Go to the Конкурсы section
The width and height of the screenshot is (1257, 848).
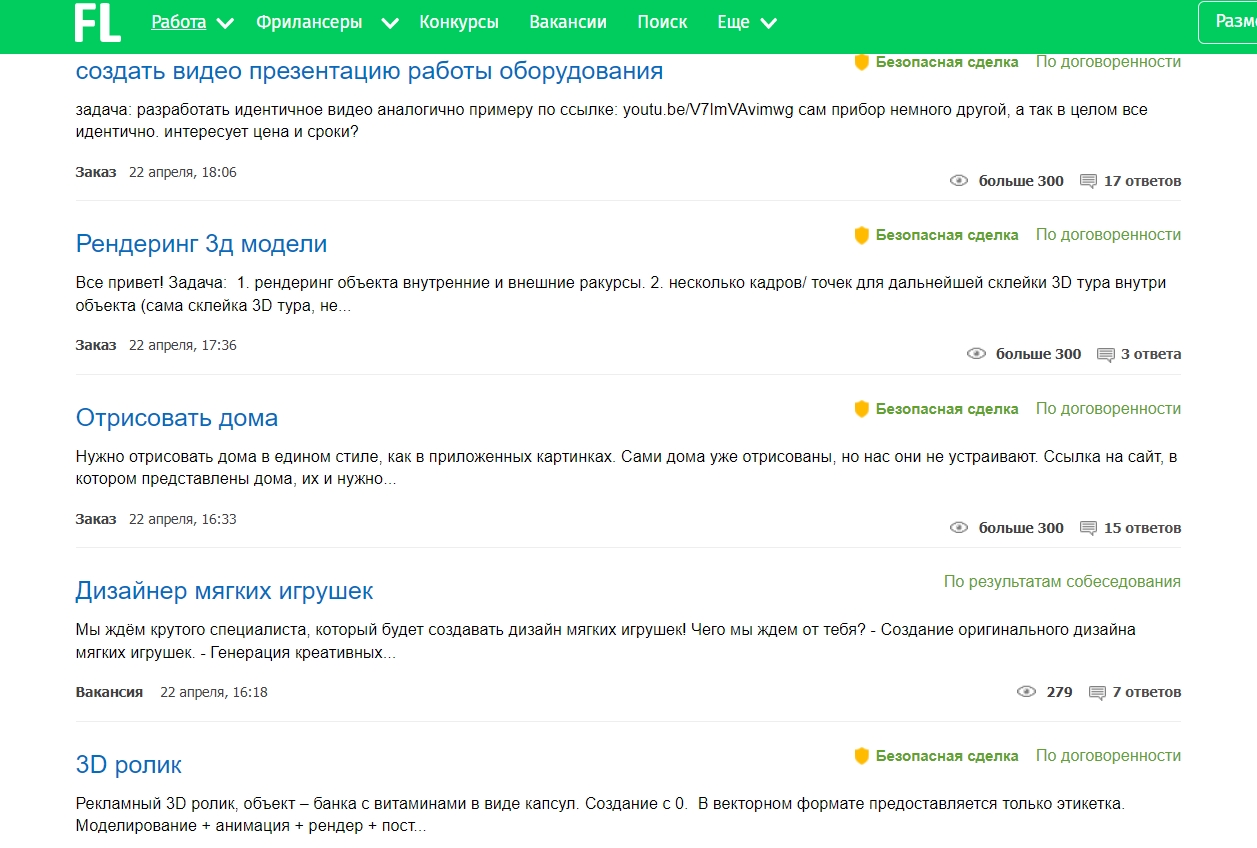[x=459, y=22]
